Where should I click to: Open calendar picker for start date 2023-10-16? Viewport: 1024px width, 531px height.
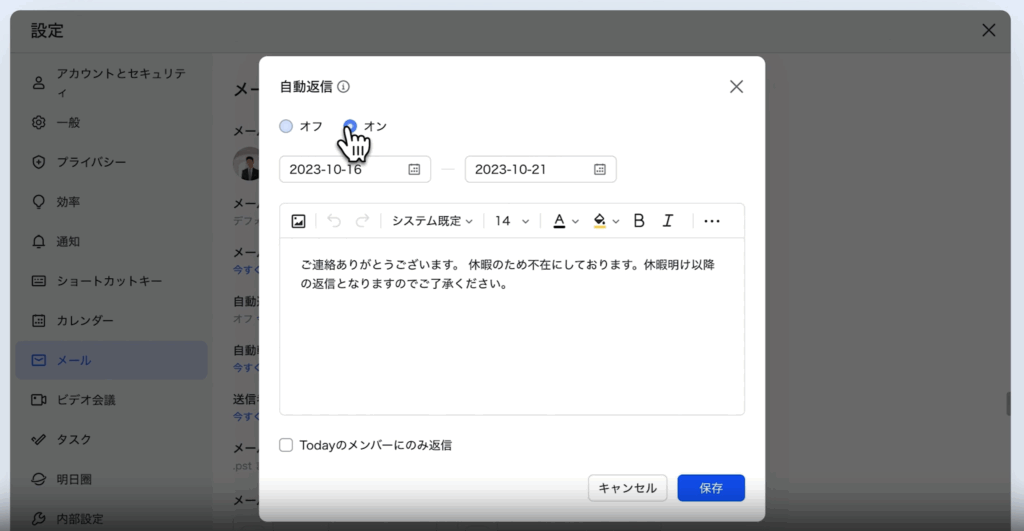tap(414, 170)
